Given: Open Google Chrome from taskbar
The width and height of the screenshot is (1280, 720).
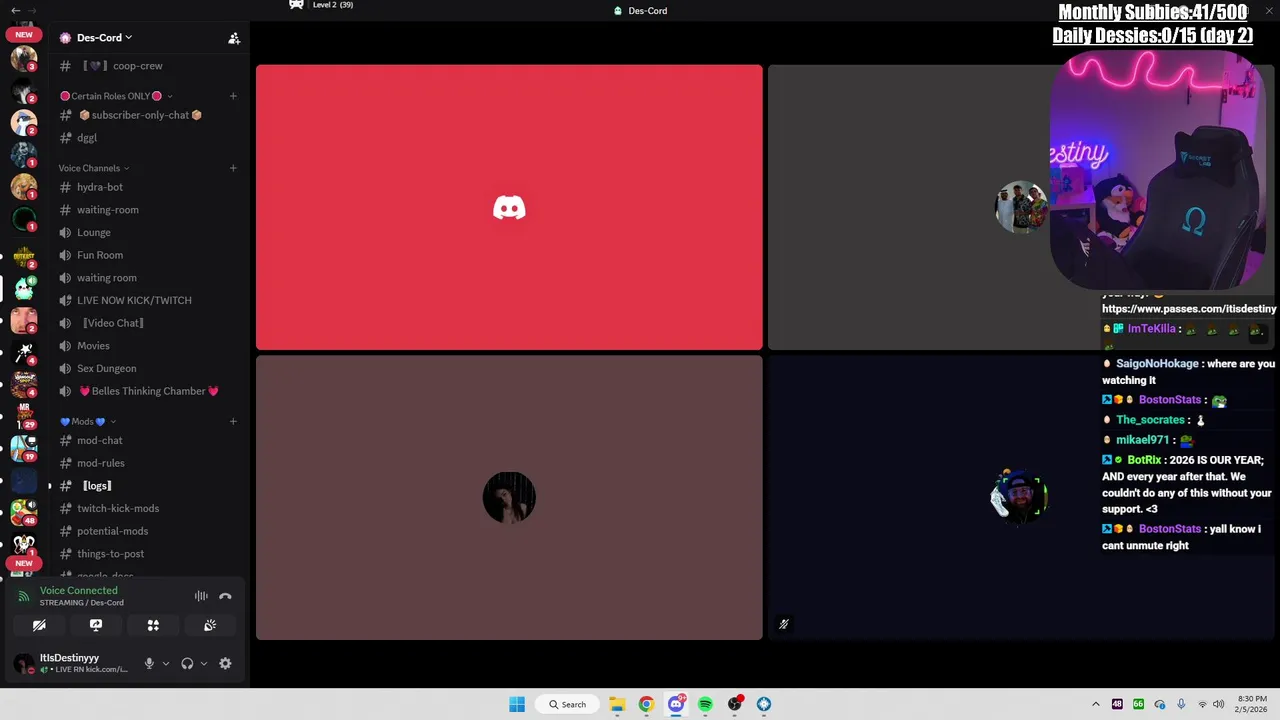Looking at the screenshot, I should 646,704.
